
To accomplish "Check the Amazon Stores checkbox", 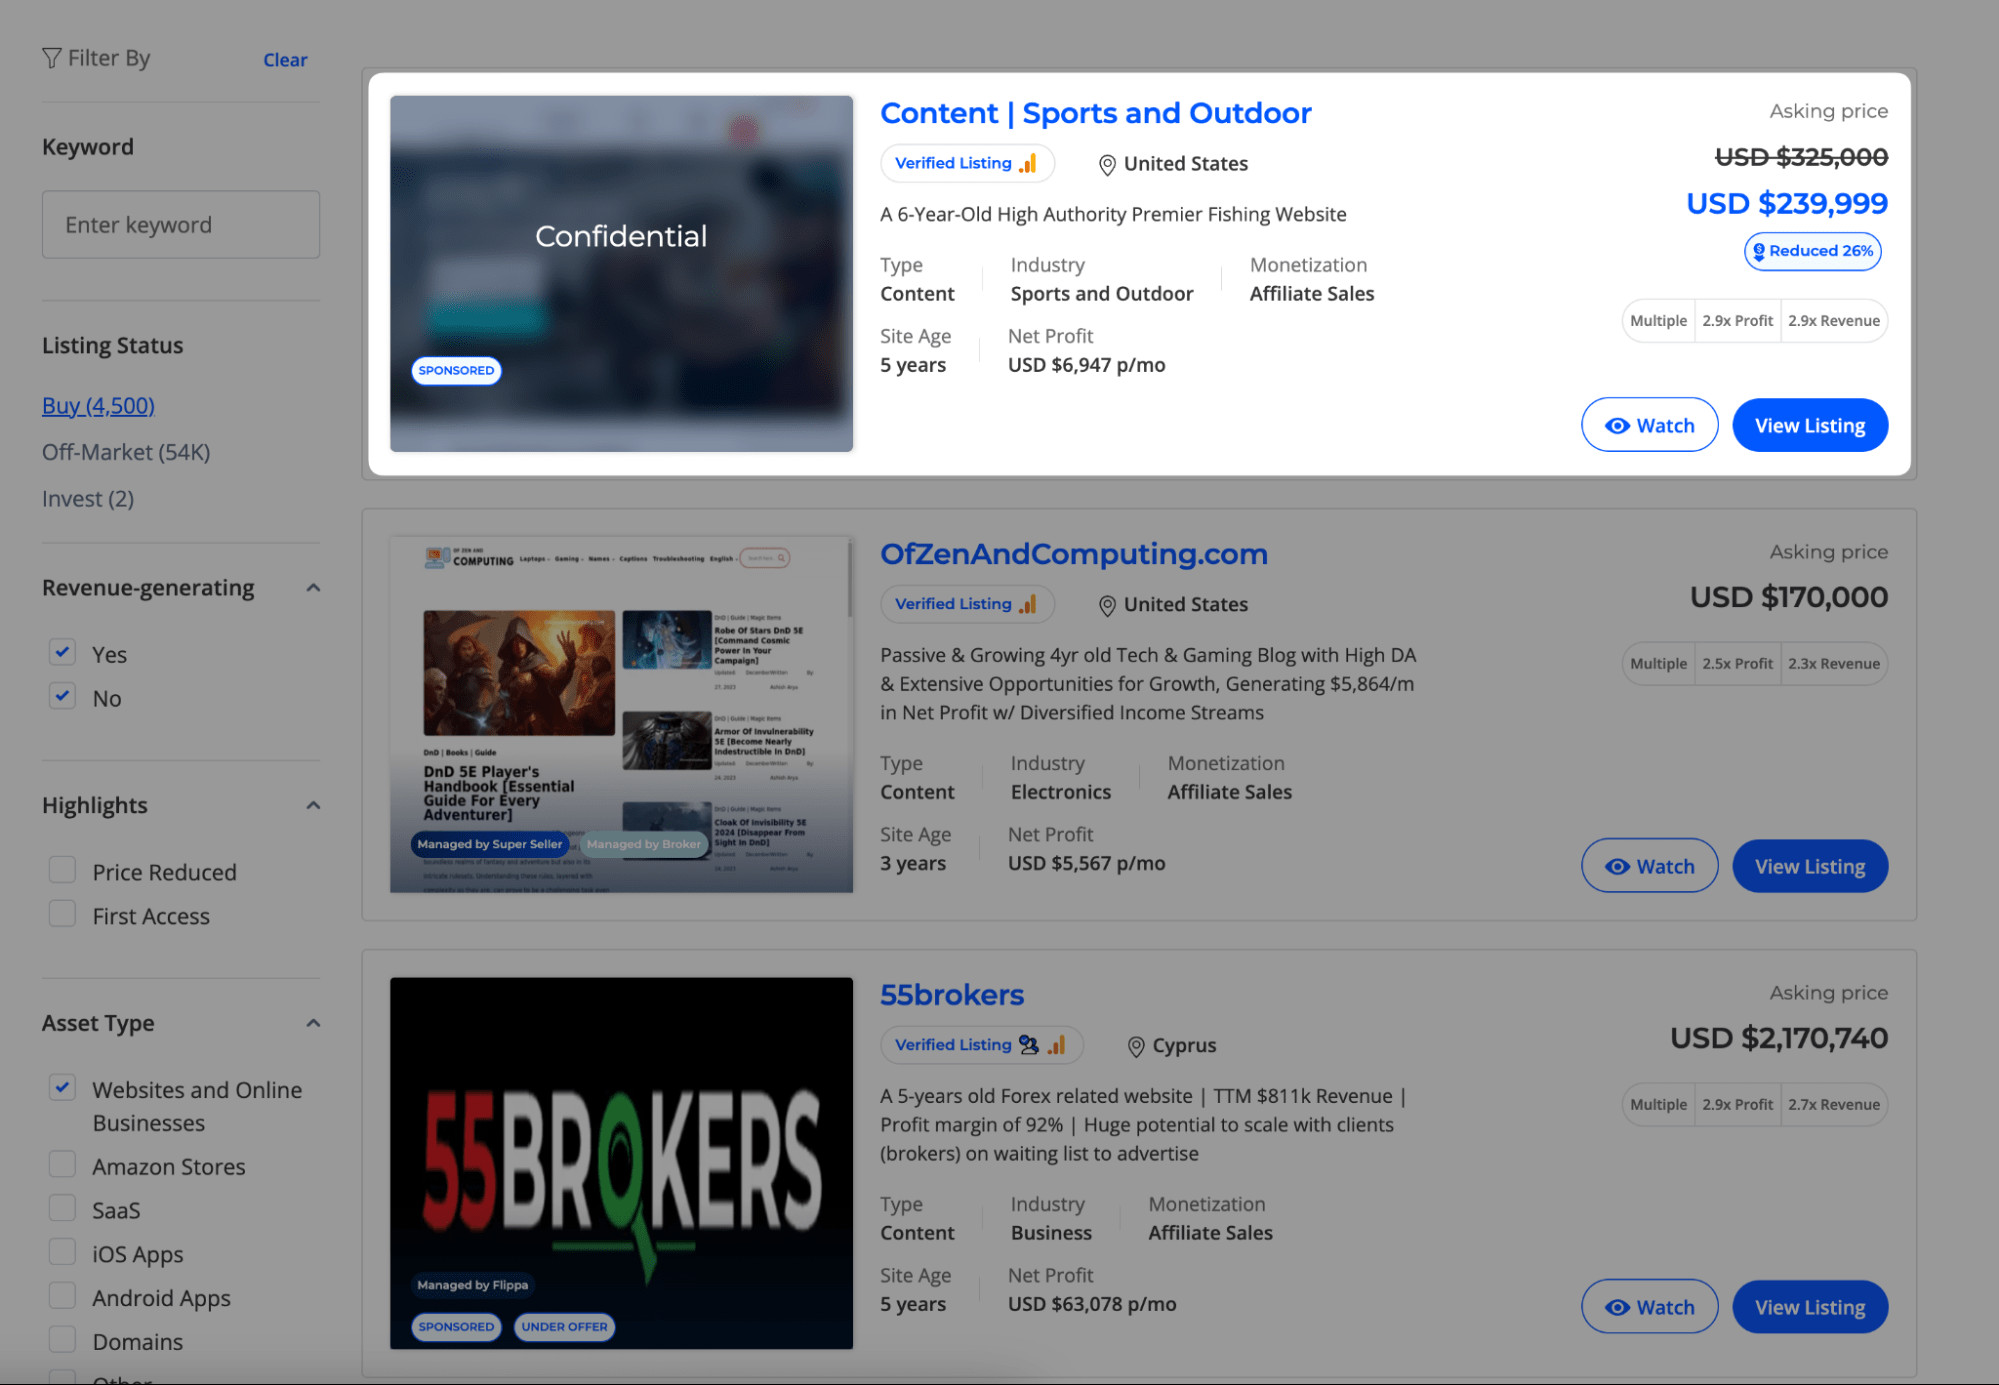I will [62, 1164].
